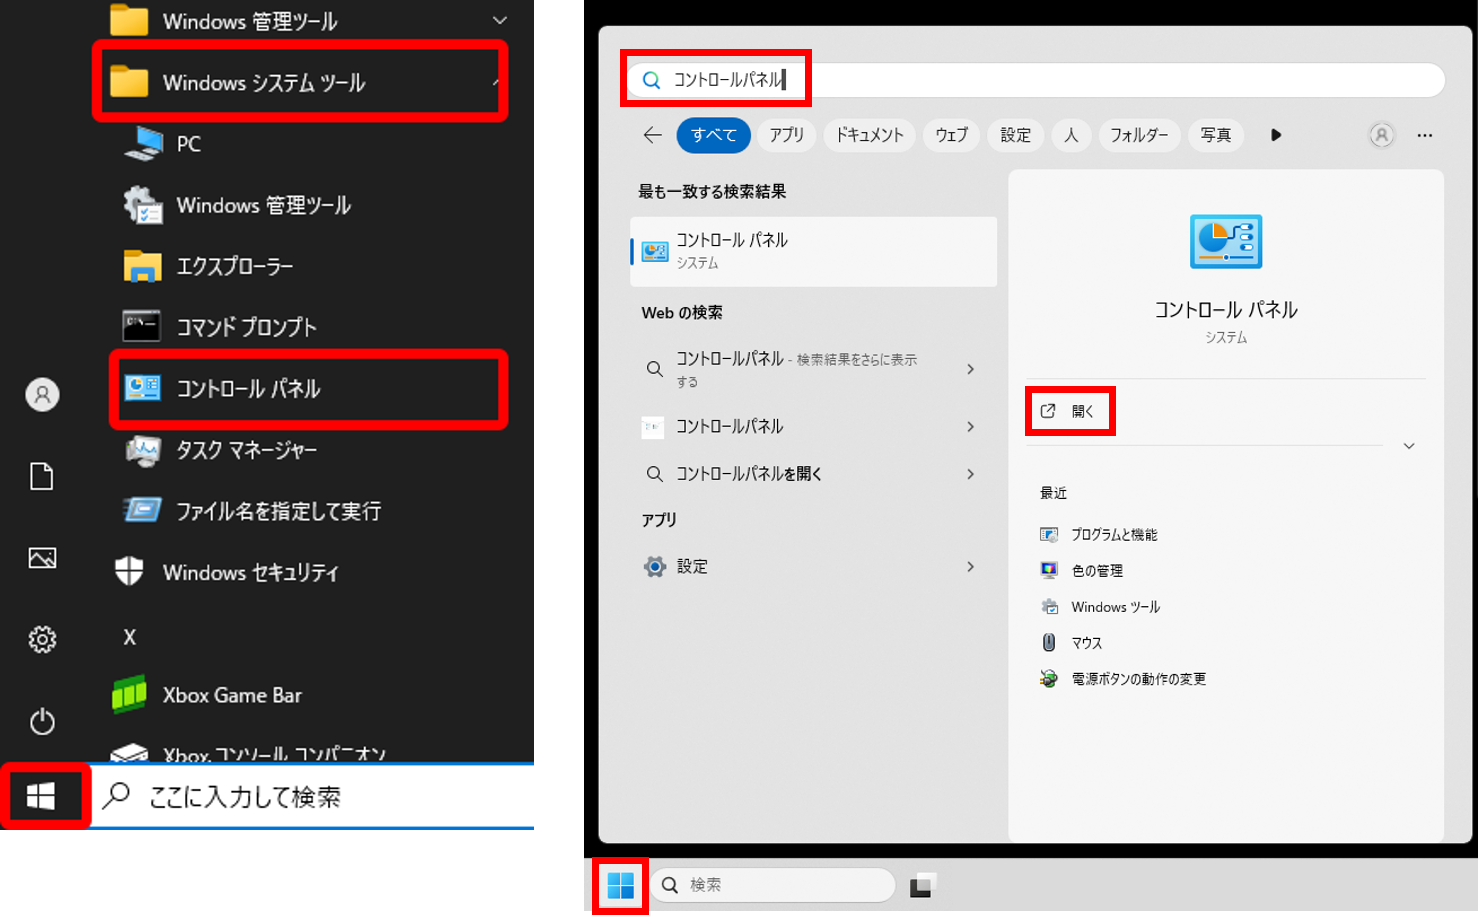Select PC from the Start menu list
This screenshot has height=915, width=1478.
tap(189, 143)
